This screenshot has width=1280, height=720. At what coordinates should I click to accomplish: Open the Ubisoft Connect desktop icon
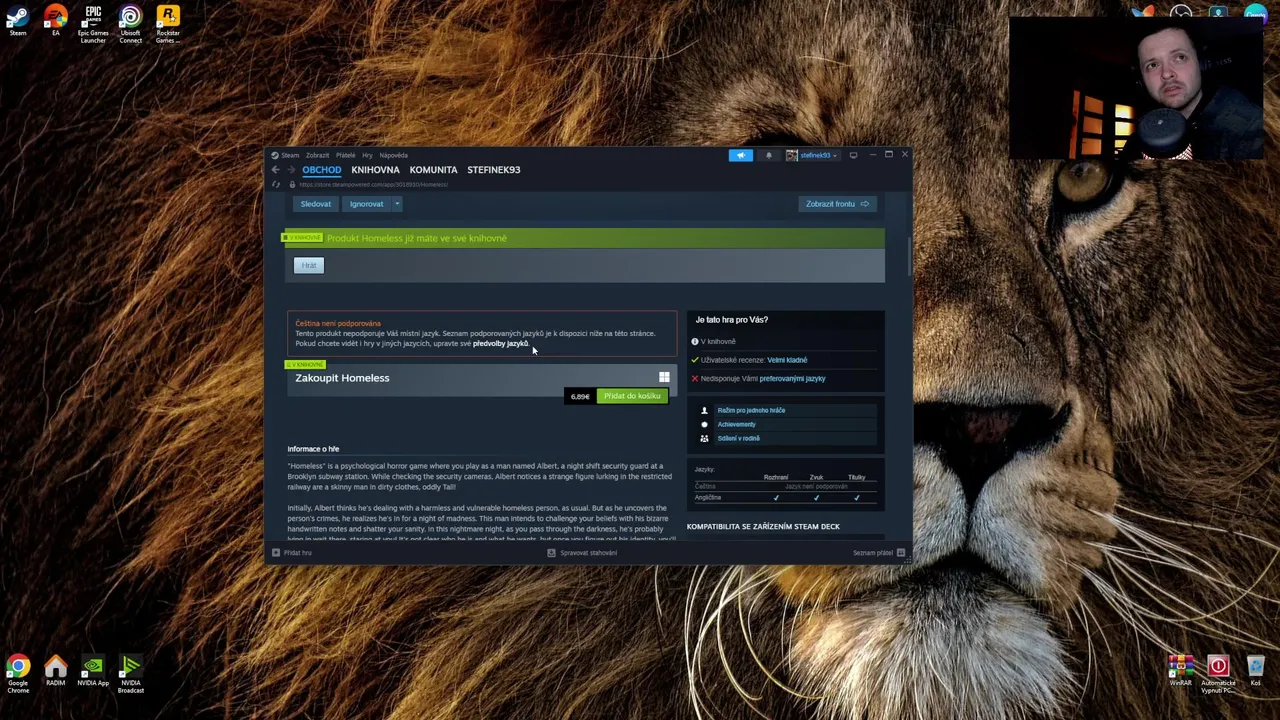pos(130,24)
